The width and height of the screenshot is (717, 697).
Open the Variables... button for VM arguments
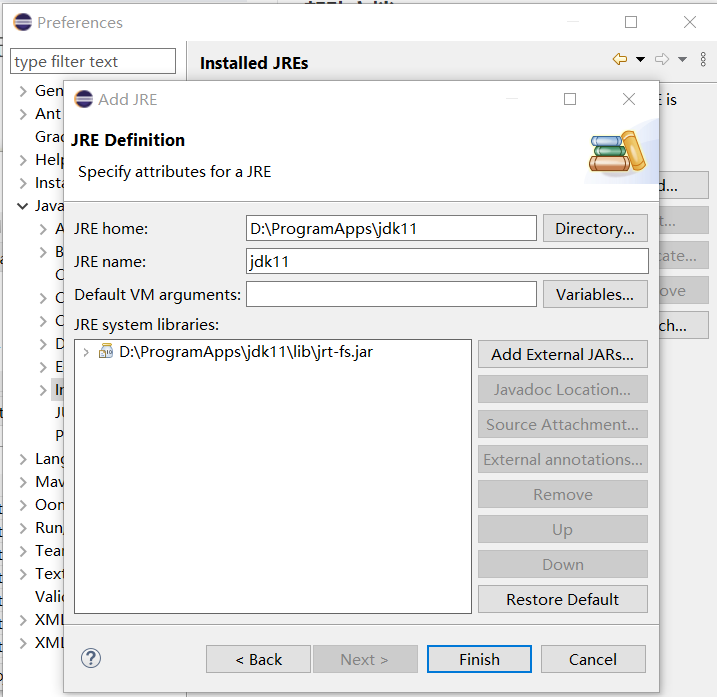pyautogui.click(x=595, y=295)
